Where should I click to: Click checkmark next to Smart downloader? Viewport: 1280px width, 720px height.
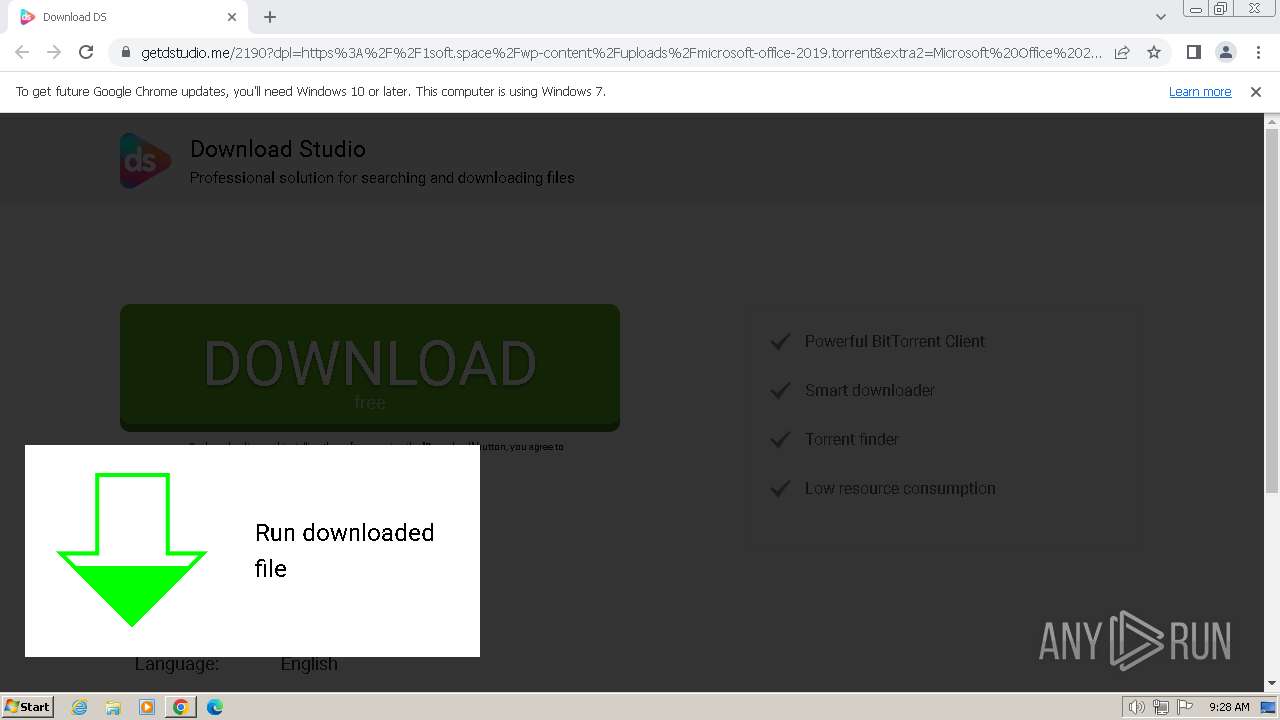click(780, 391)
